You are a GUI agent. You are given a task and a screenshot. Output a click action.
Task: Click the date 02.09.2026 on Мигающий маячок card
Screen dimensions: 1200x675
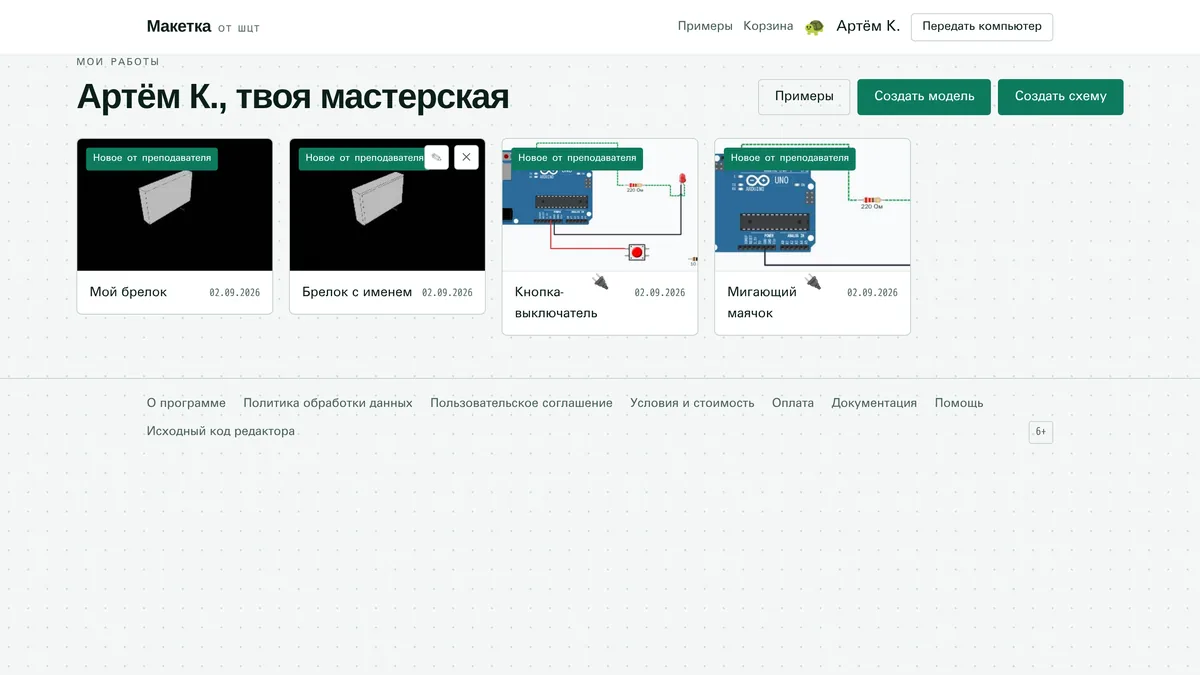click(872, 293)
